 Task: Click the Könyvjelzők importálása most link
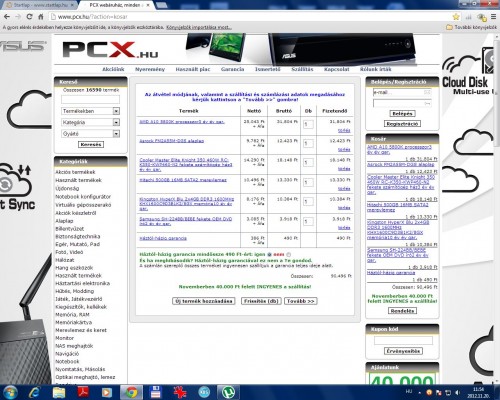click(x=199, y=27)
